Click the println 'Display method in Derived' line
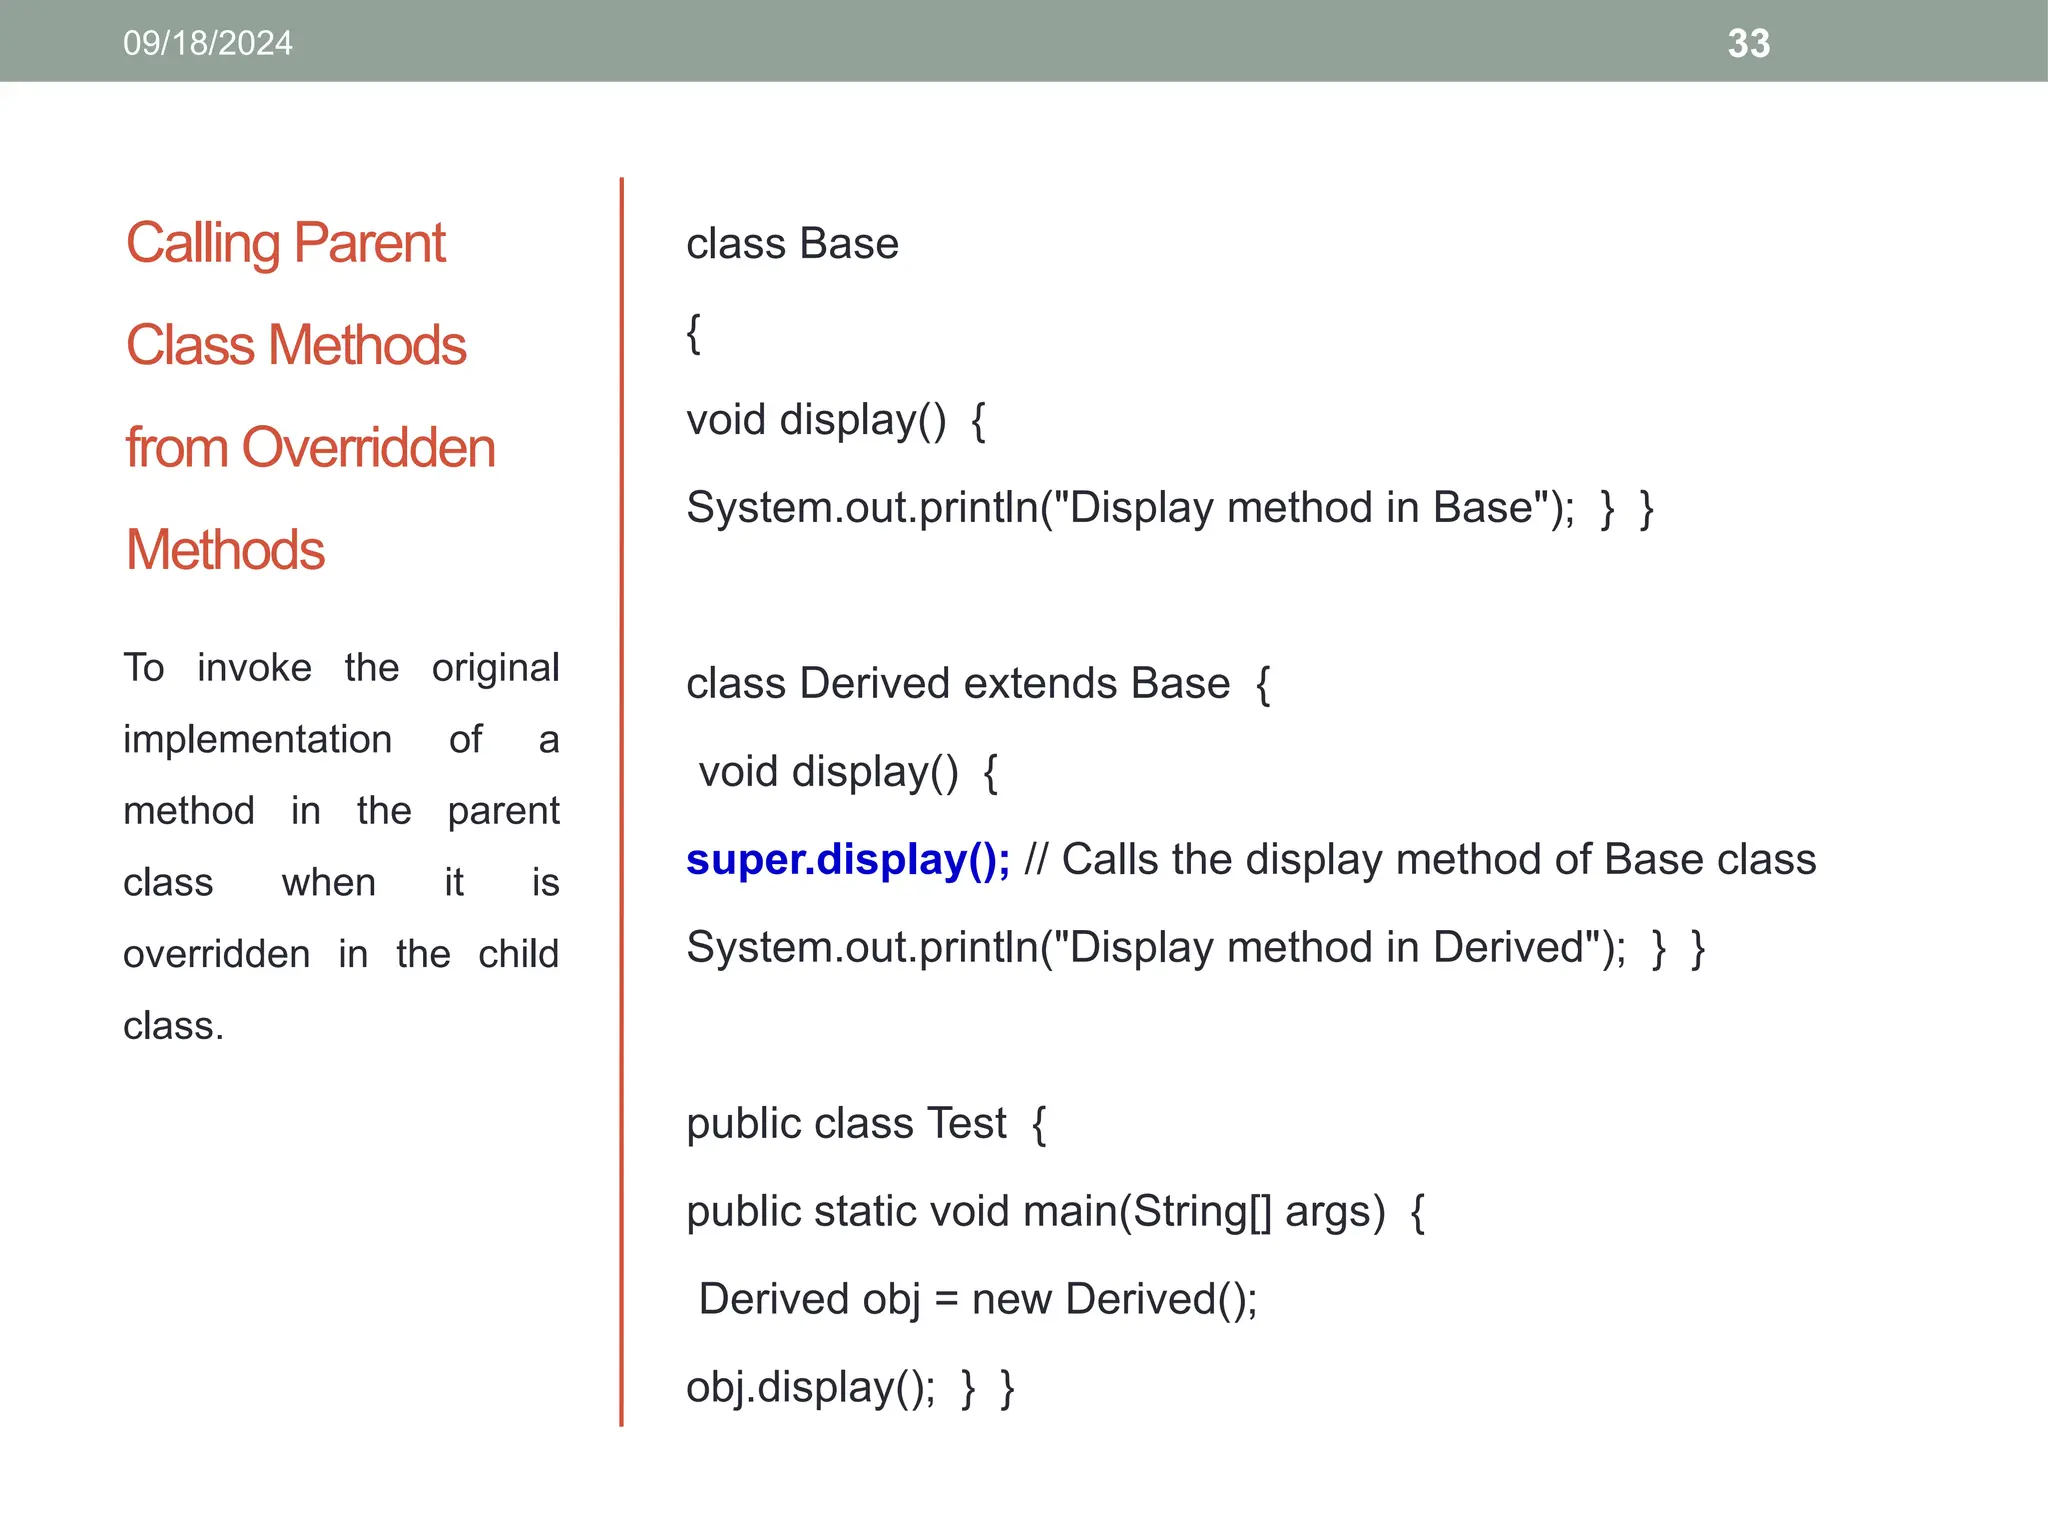The width and height of the screenshot is (2048, 1536). [1196, 948]
